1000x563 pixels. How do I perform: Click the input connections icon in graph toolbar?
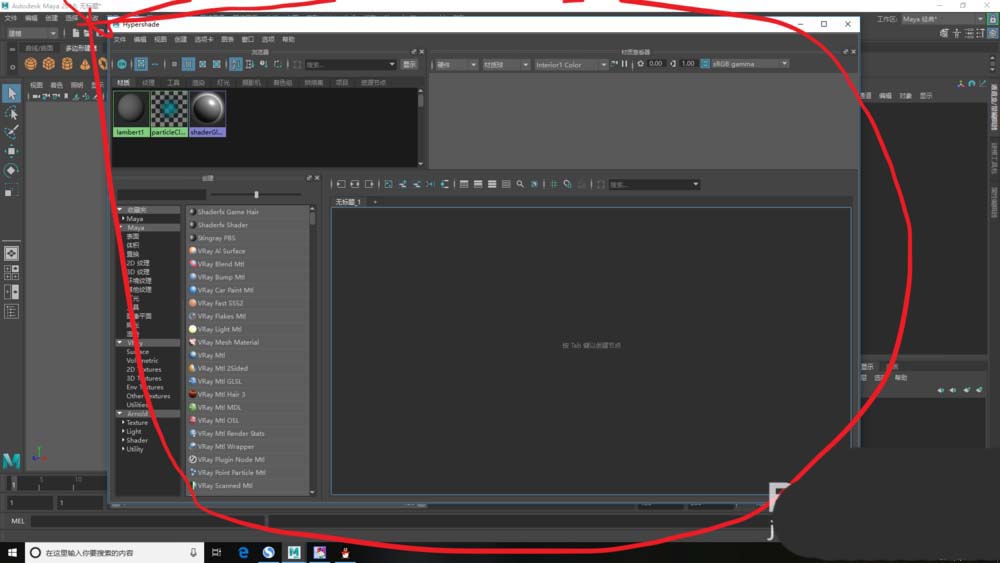point(341,184)
